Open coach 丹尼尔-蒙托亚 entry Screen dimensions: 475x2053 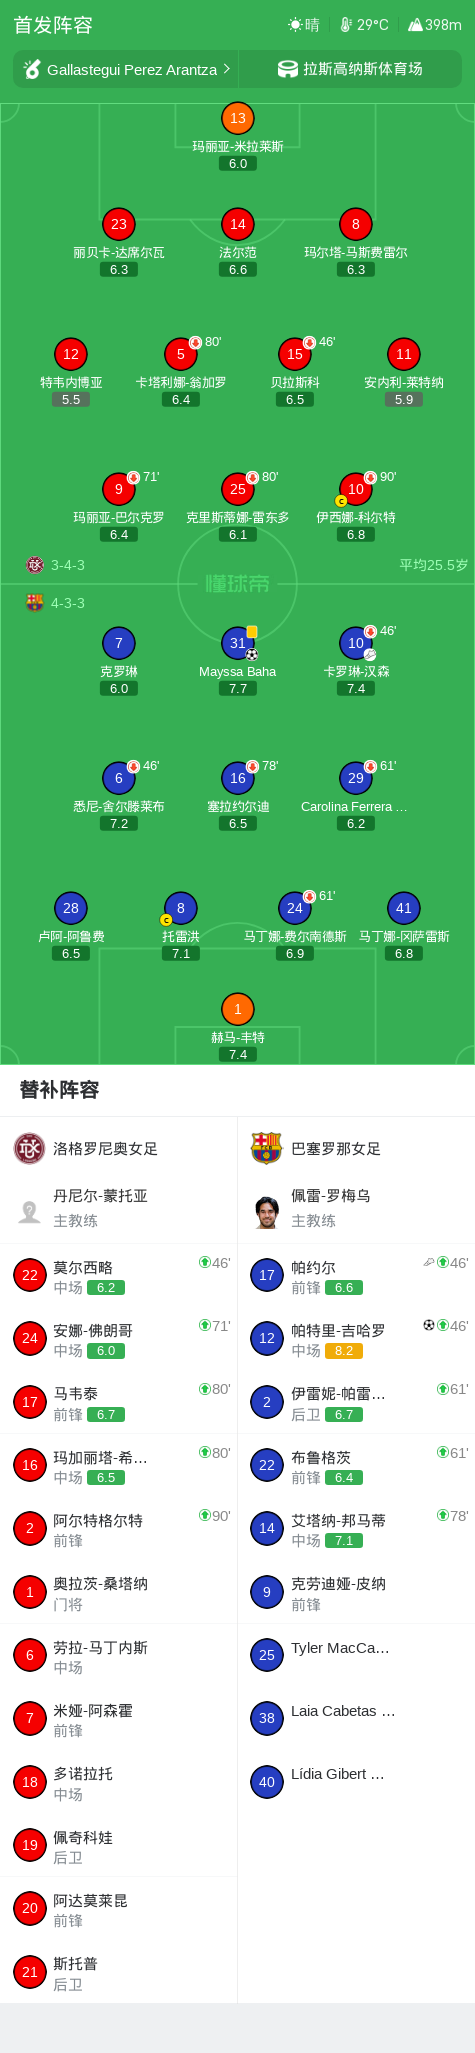click(119, 1207)
